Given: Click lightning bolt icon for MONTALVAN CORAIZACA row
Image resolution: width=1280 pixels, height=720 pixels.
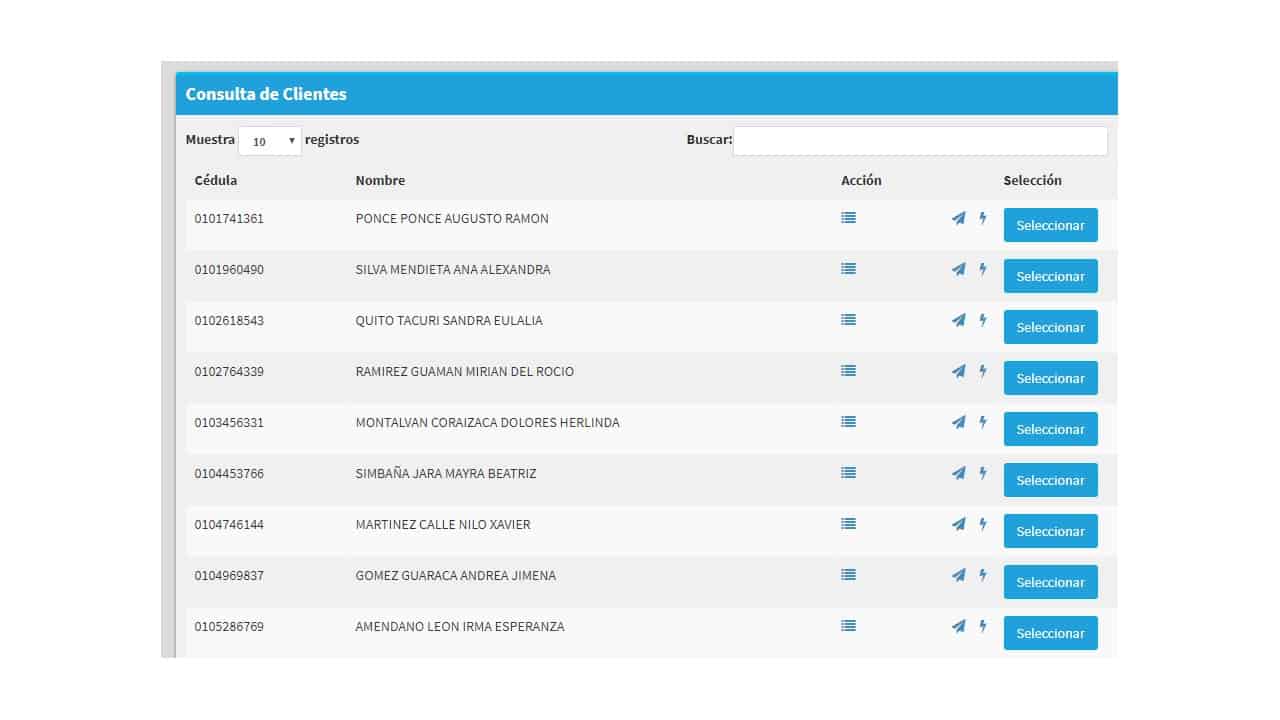Looking at the screenshot, I should point(982,422).
